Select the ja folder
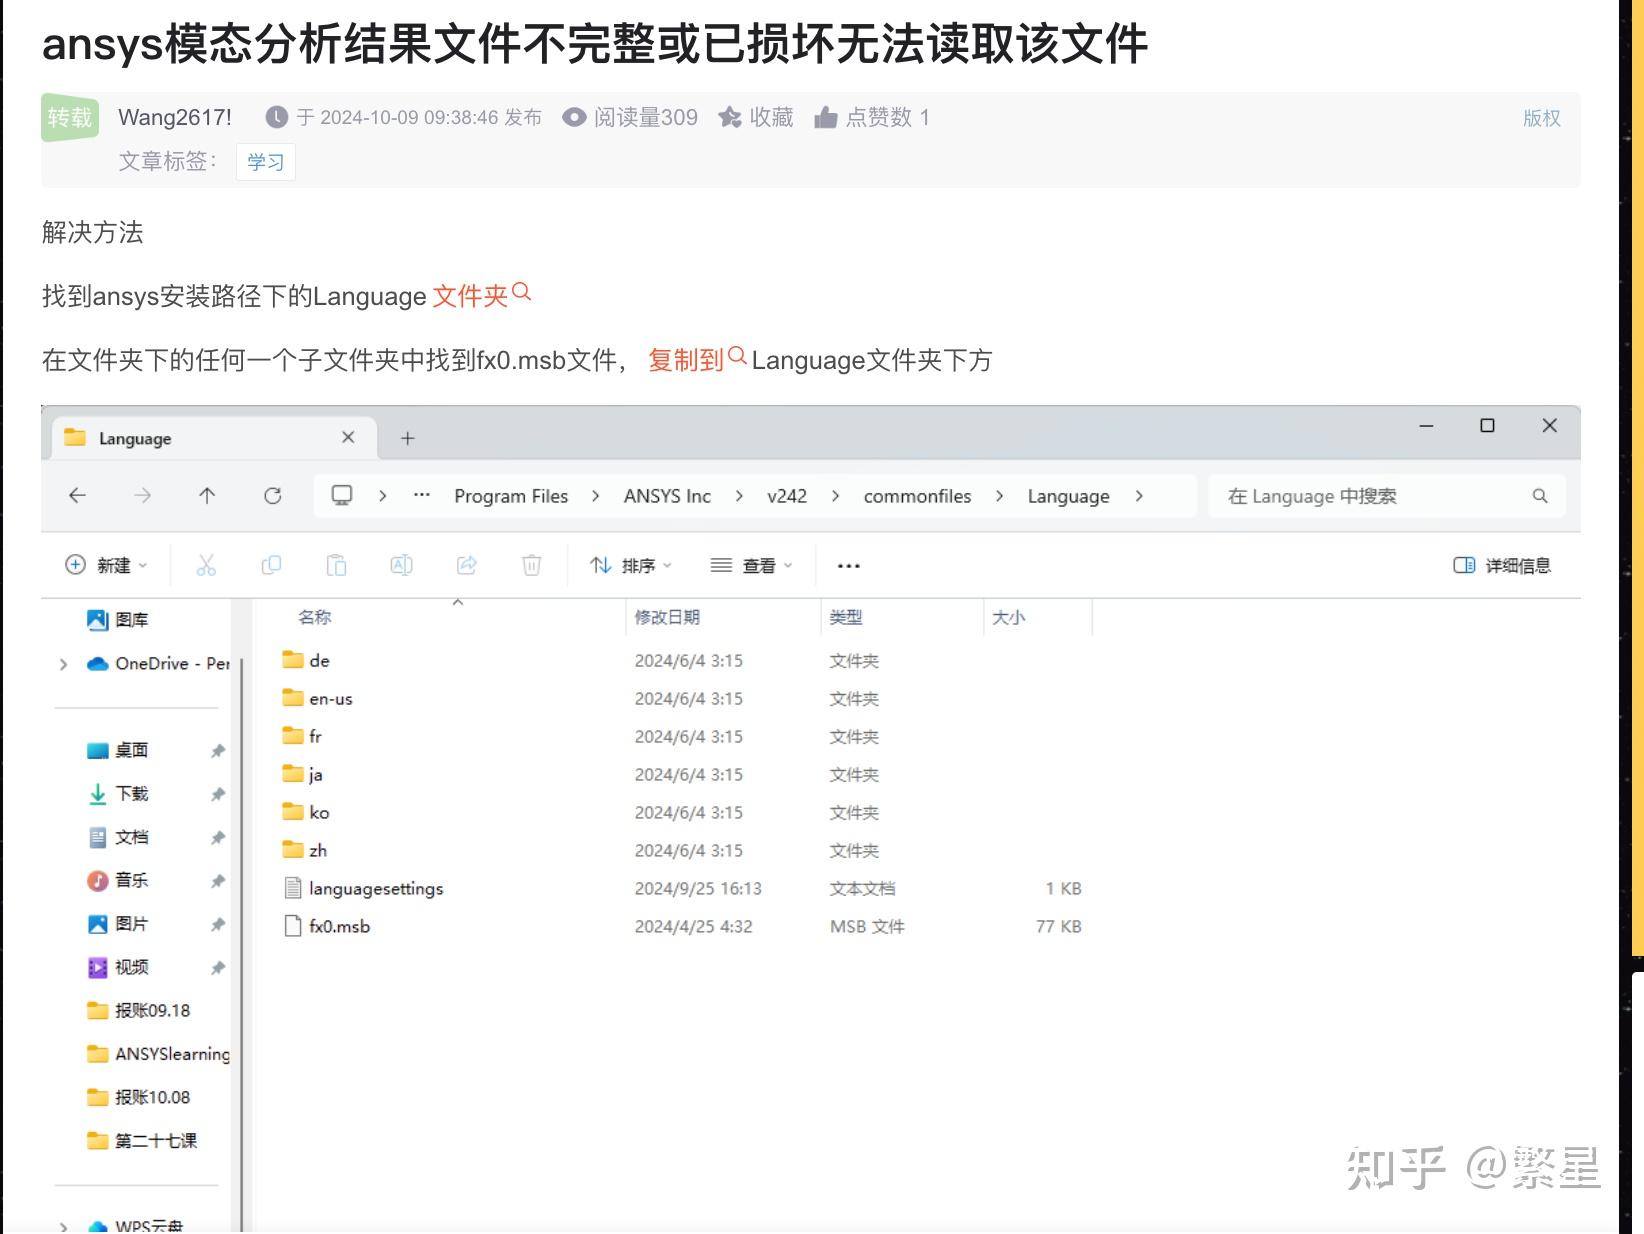Viewport: 1644px width, 1234px height. click(302, 774)
